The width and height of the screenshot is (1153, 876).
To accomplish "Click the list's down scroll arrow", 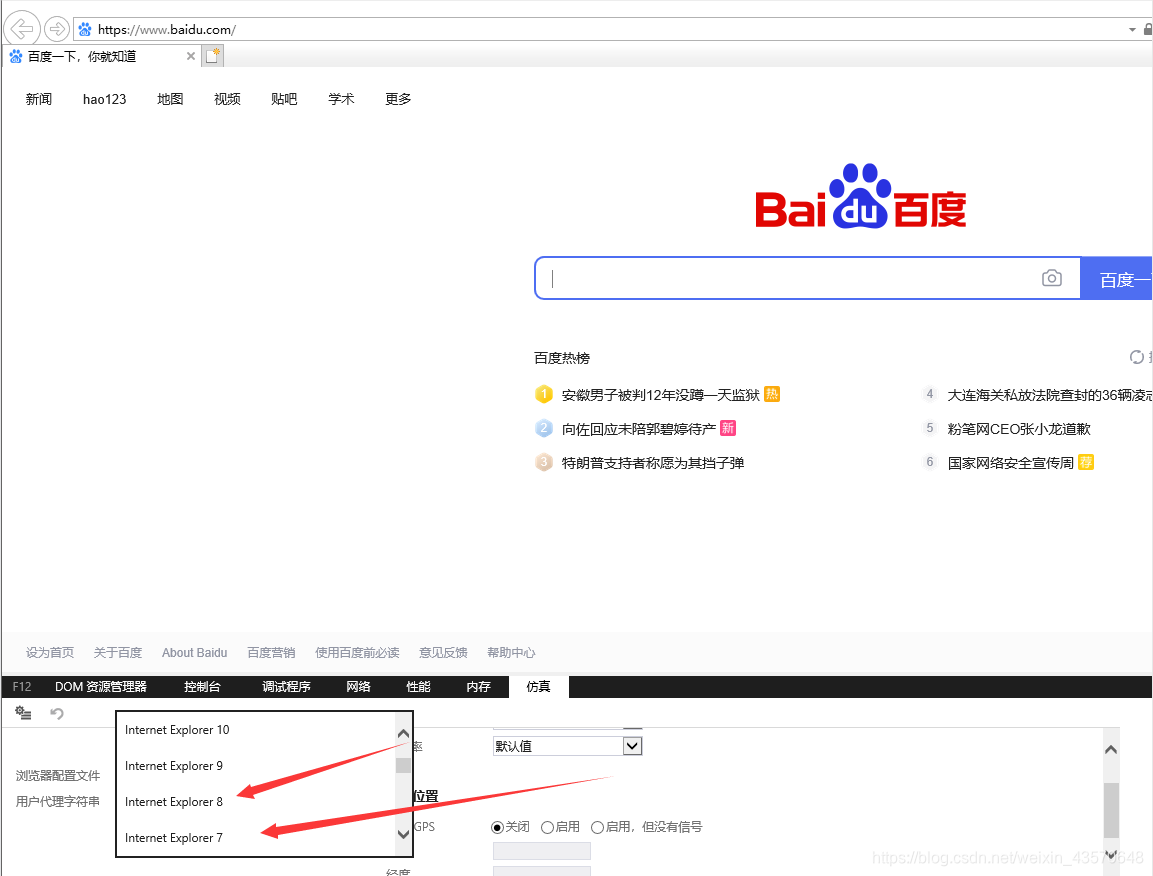I will click(403, 834).
